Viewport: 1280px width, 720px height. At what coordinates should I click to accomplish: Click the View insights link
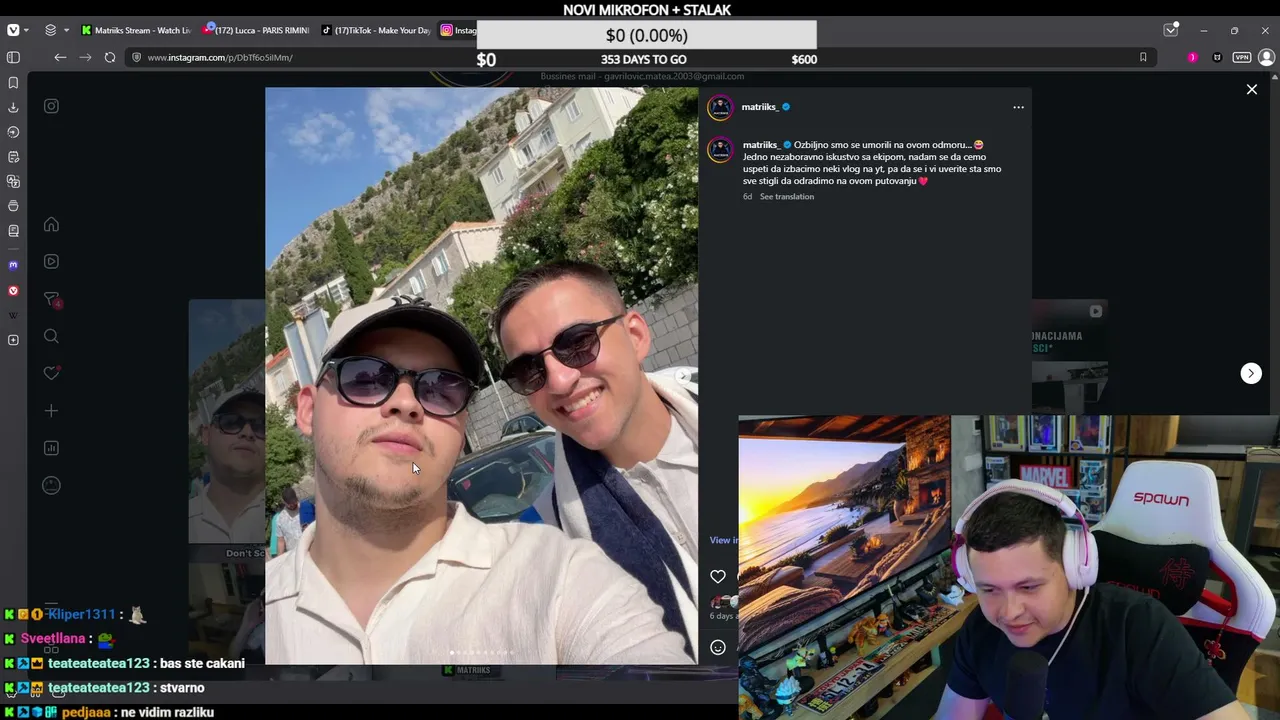(x=723, y=540)
